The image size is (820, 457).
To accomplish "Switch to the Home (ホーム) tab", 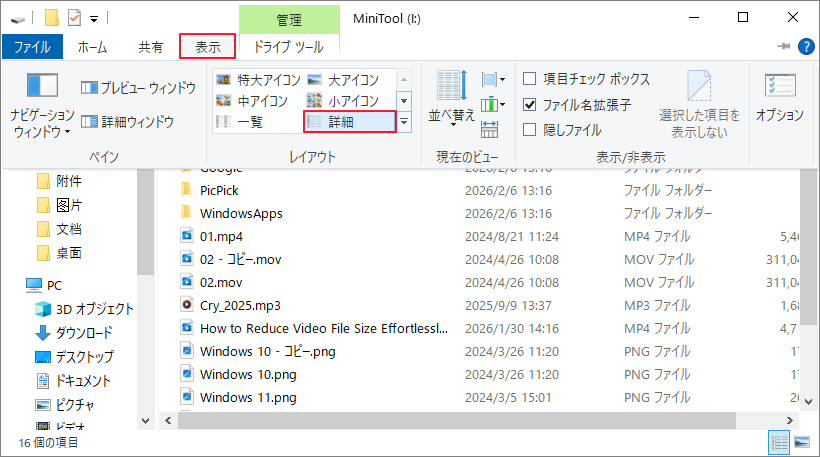I will click(x=93, y=47).
